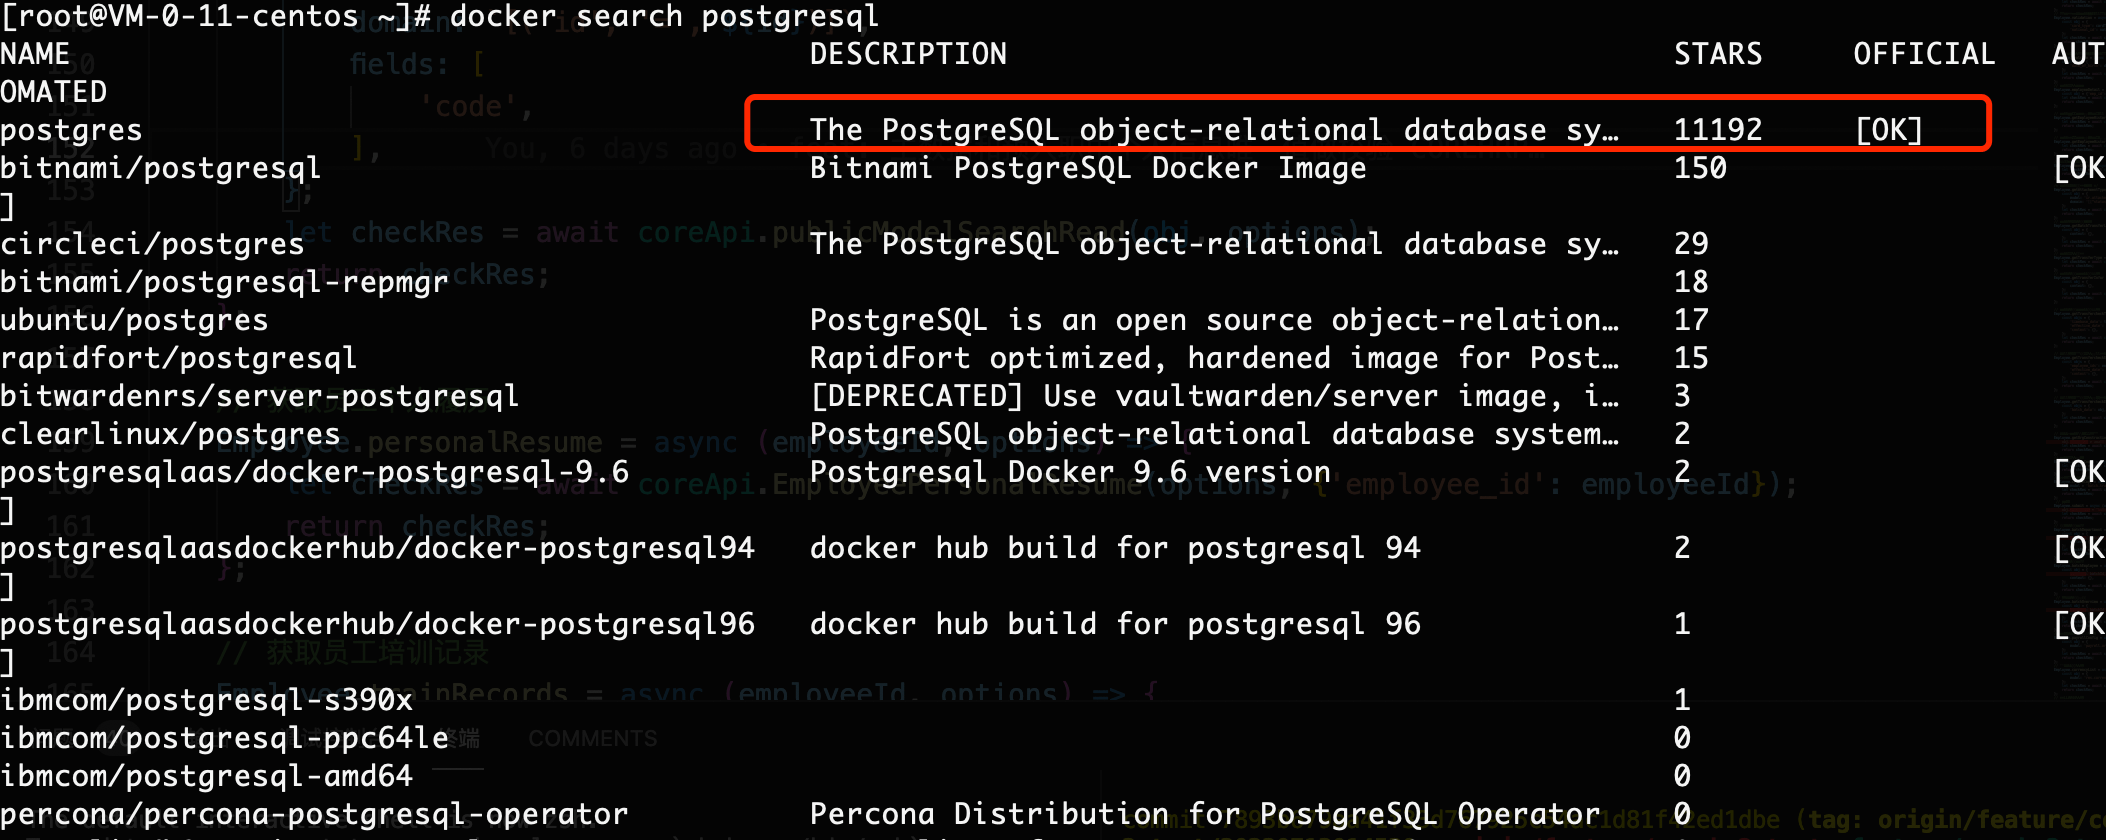Viewport: 2106px width, 840px height.
Task: Open the faint COMMENTS tab
Action: (x=592, y=739)
